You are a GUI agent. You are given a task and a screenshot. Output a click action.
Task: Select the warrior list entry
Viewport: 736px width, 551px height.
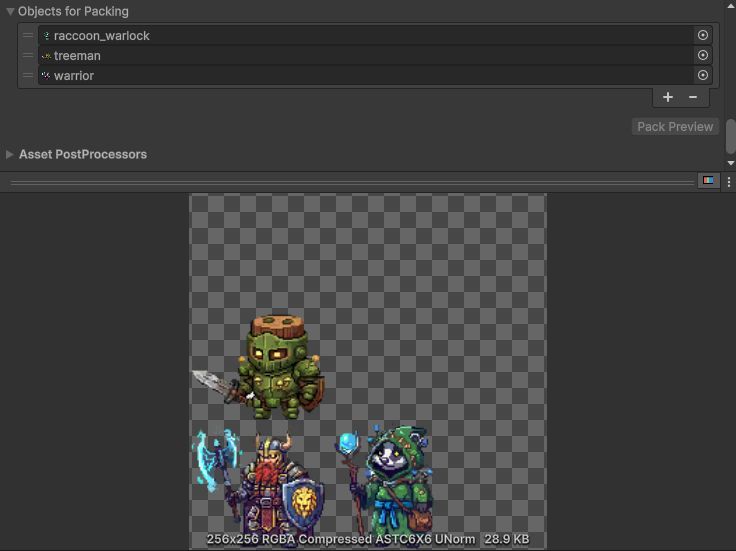click(x=375, y=75)
